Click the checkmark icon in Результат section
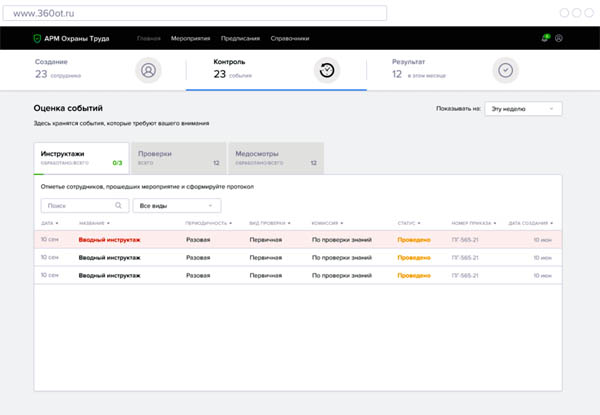600x415 pixels. click(x=506, y=70)
